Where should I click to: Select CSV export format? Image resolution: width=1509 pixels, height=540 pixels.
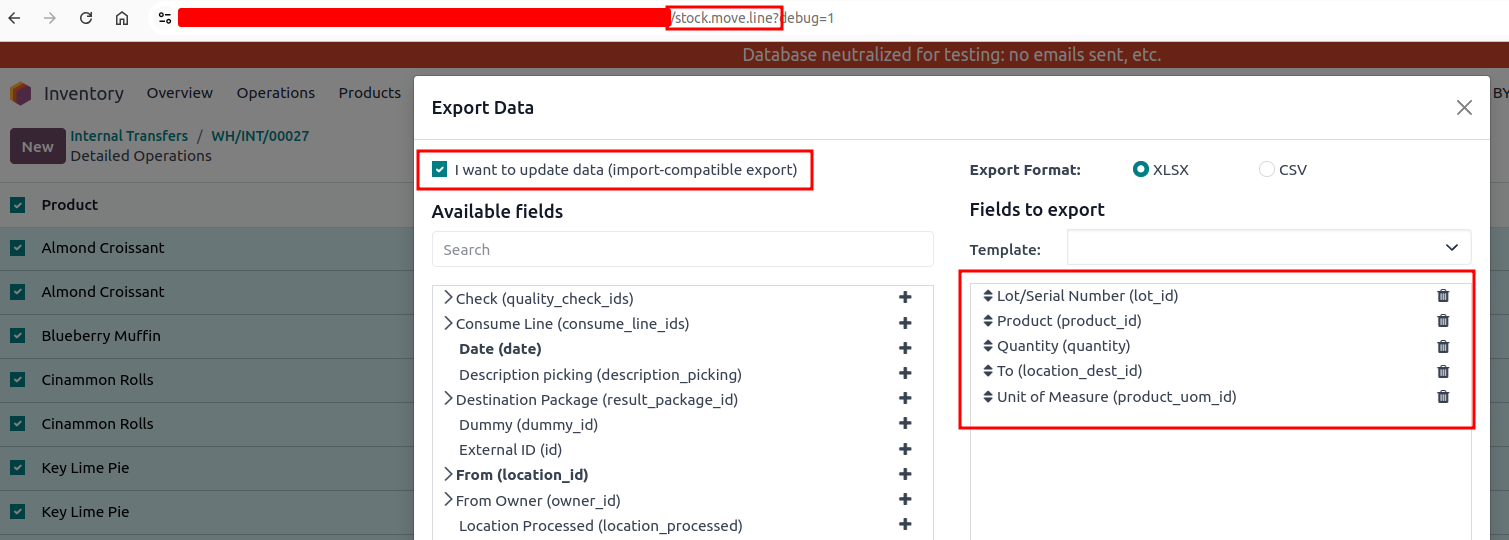tap(1267, 170)
